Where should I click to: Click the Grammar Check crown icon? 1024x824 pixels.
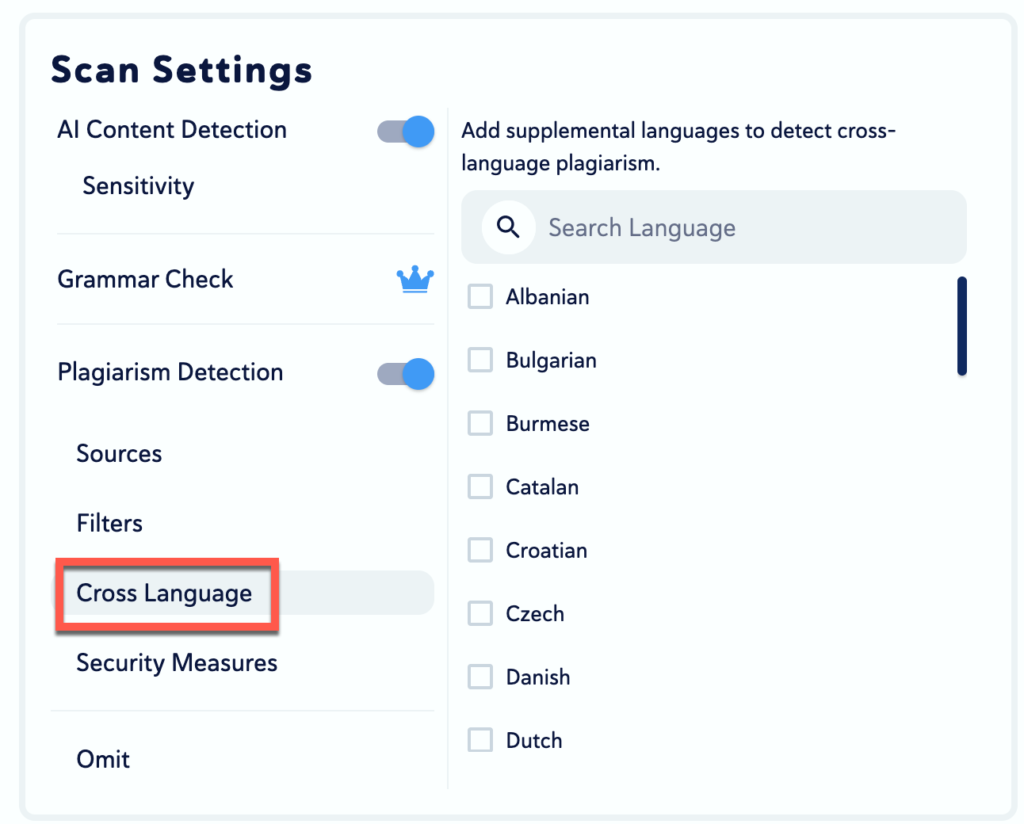(x=415, y=280)
